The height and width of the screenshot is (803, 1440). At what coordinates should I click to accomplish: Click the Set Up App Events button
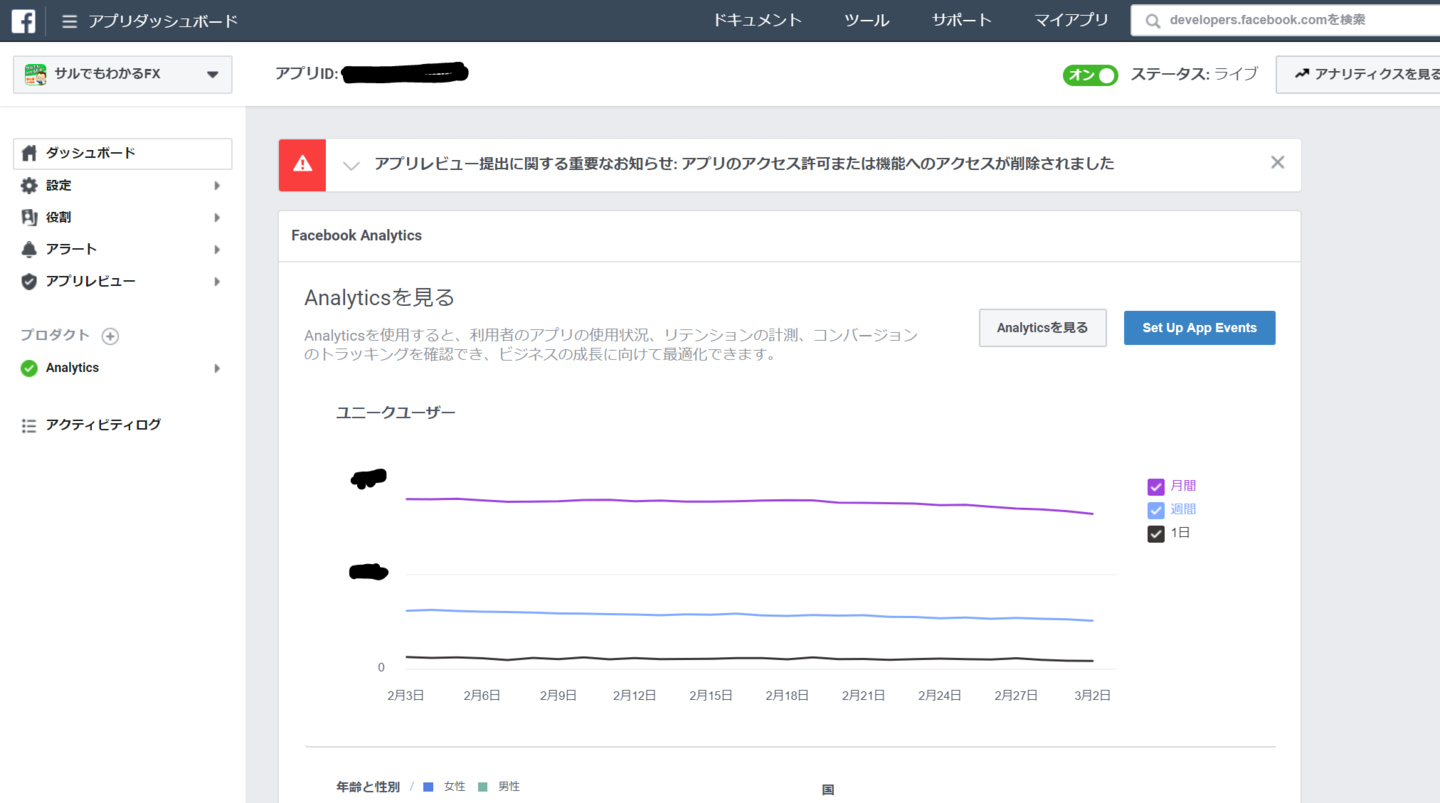pyautogui.click(x=1200, y=328)
